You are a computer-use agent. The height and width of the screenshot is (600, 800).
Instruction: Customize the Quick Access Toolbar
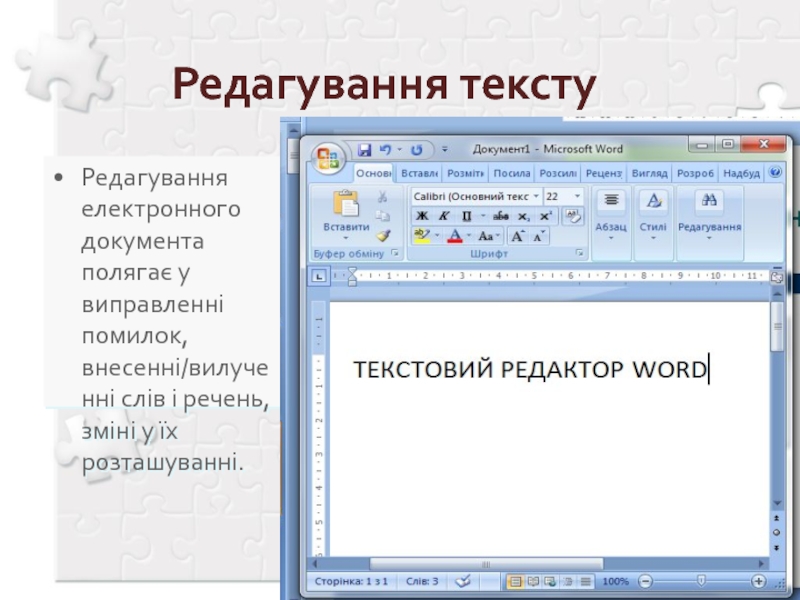click(444, 149)
